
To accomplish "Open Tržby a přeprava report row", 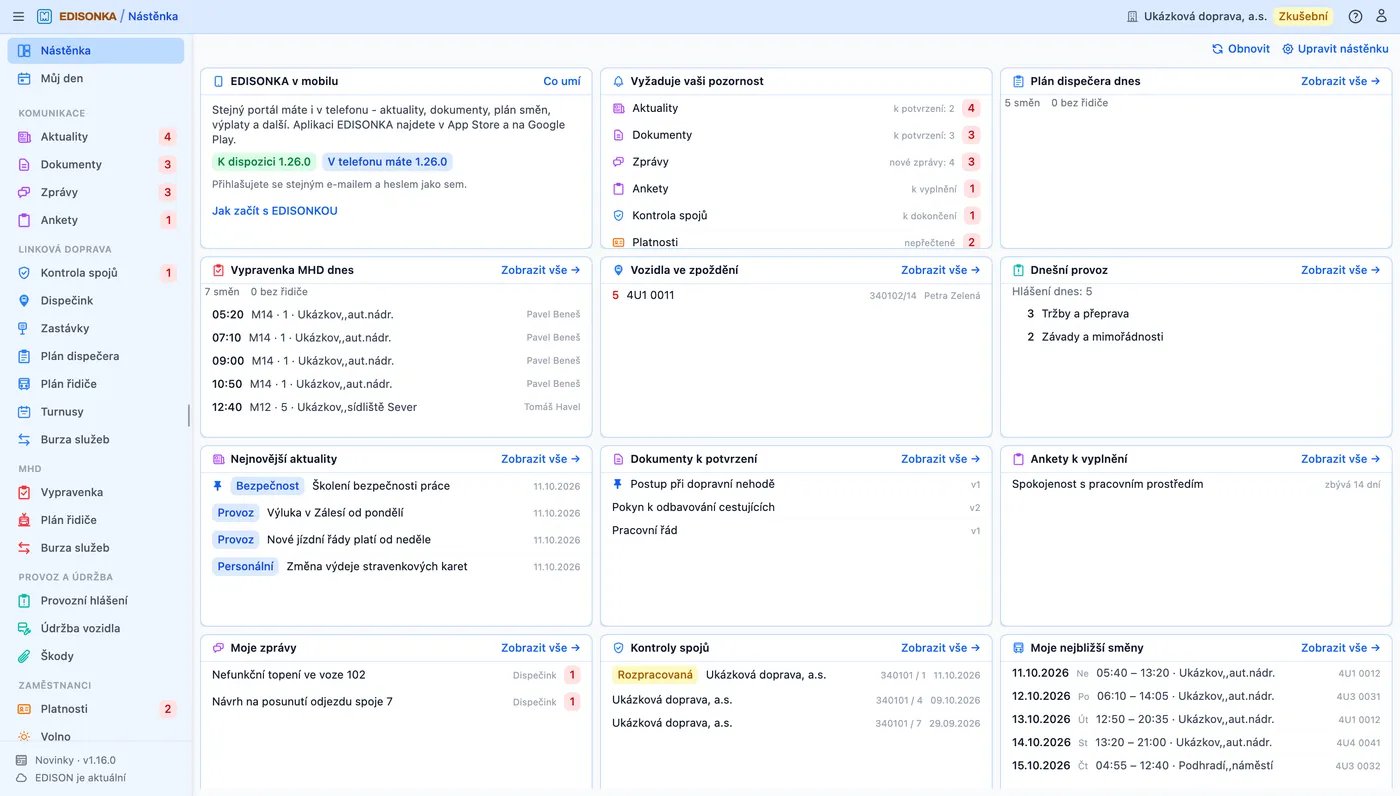I will click(1196, 314).
